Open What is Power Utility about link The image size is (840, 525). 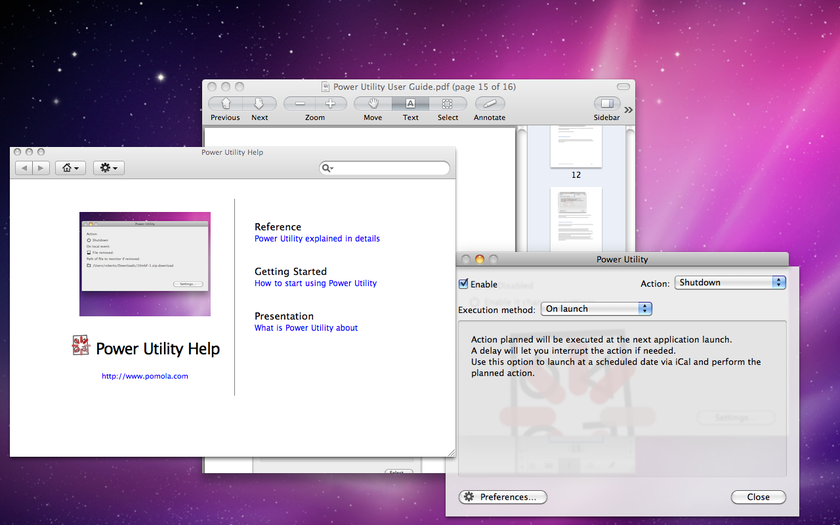tap(306, 327)
